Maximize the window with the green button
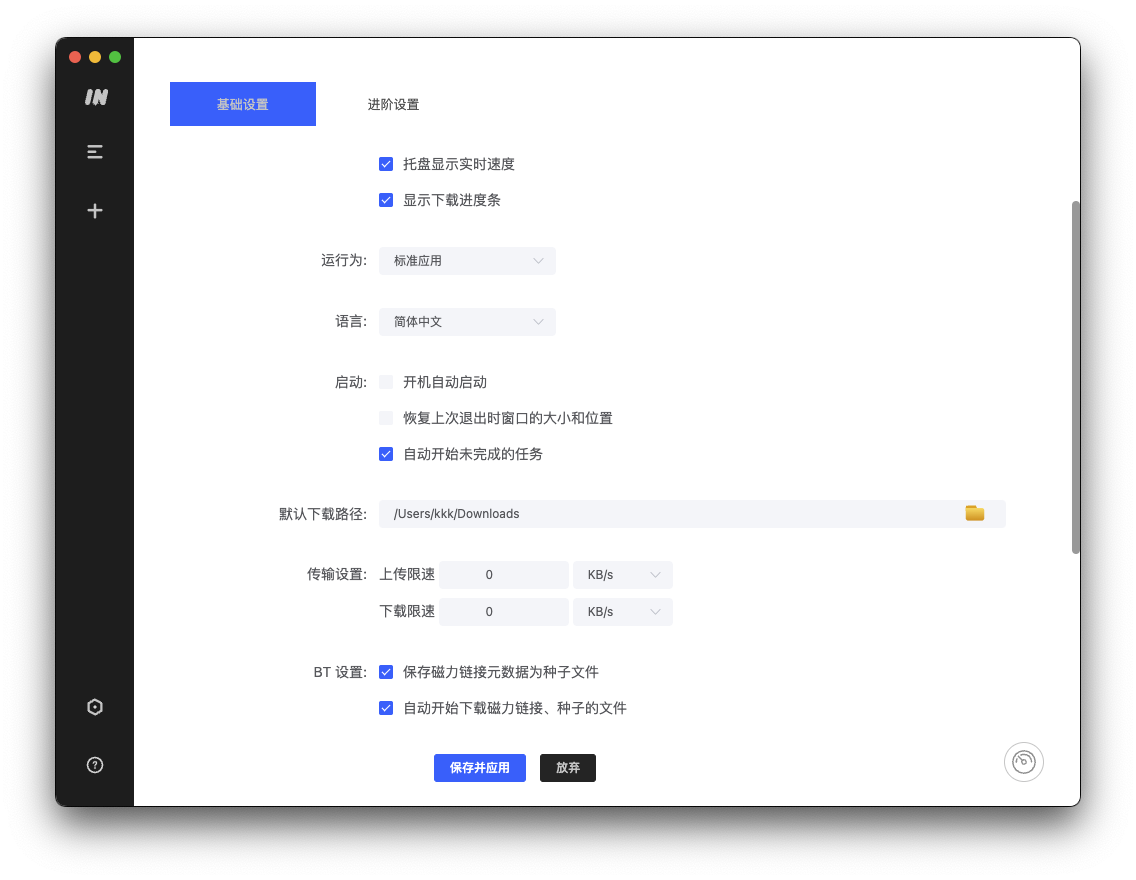1136x880 pixels. click(x=115, y=57)
